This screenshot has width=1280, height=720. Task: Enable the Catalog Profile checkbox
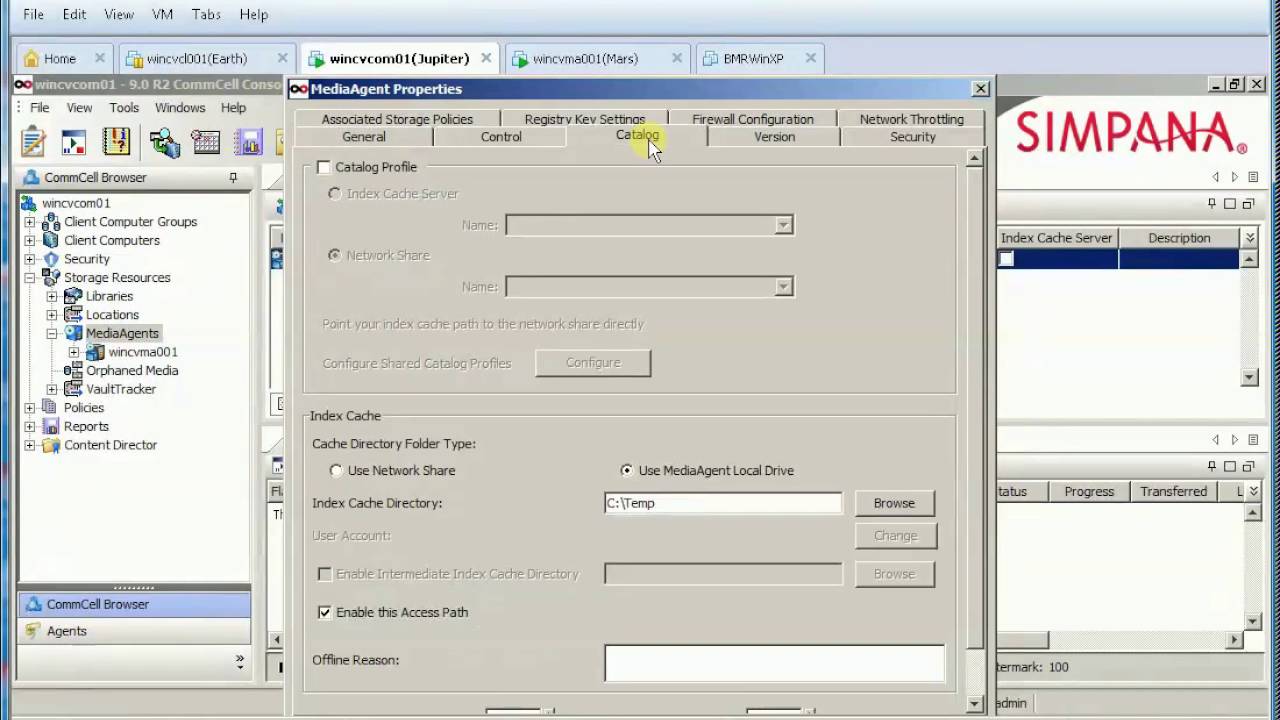(323, 167)
